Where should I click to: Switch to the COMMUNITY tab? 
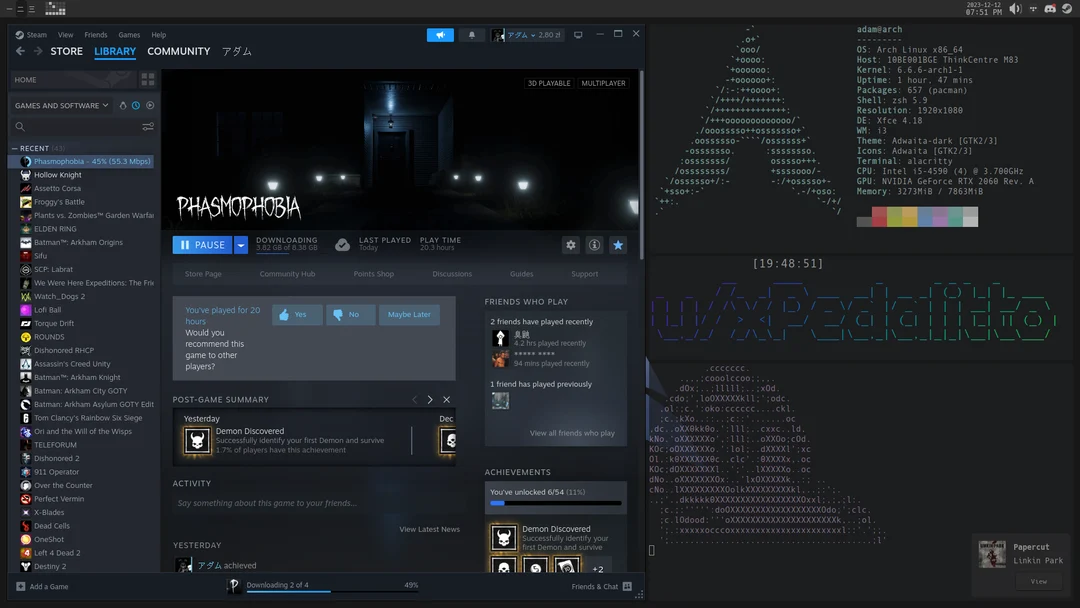click(179, 51)
